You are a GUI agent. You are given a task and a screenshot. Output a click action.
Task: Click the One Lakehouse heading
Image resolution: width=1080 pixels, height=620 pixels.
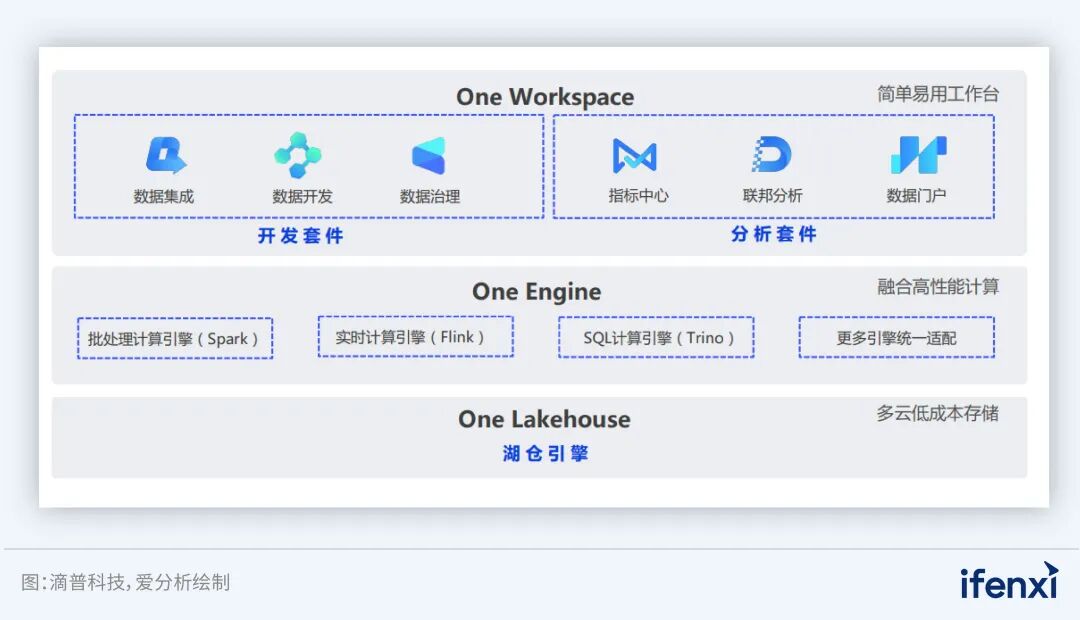click(x=544, y=419)
